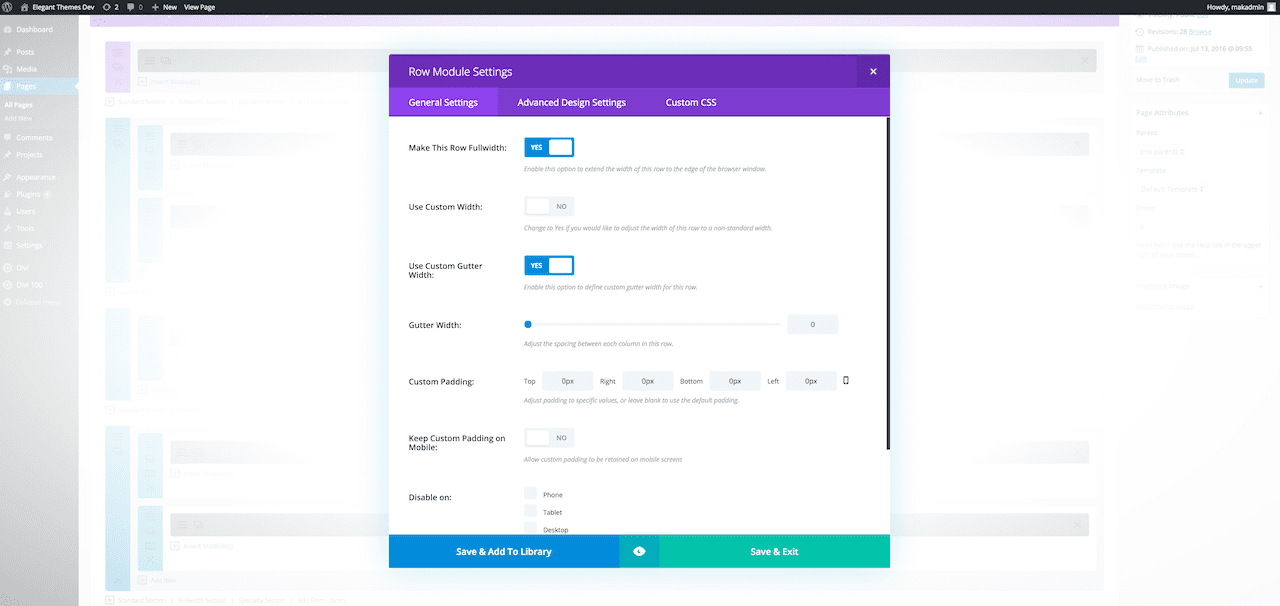Image resolution: width=1280 pixels, height=606 pixels.
Task: Open the Divi 100 sidebar menu
Action: coord(27,285)
